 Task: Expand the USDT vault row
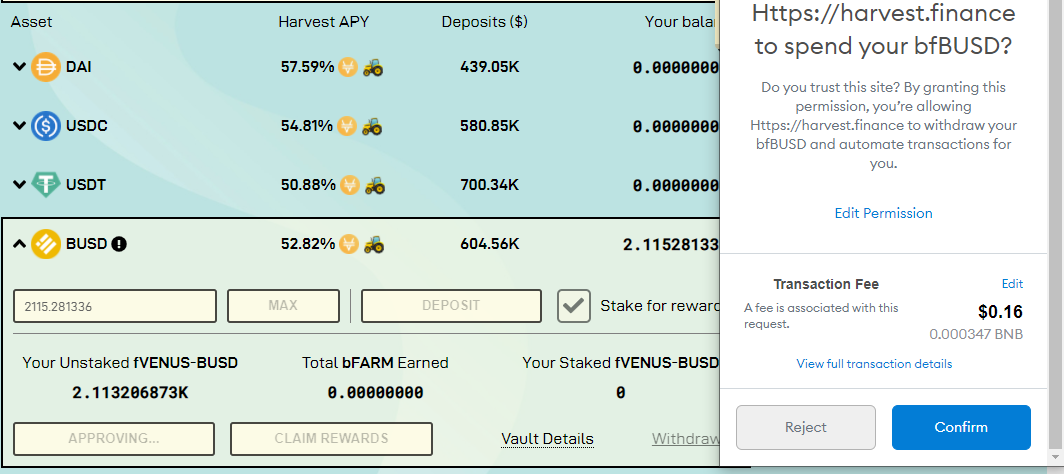point(20,184)
